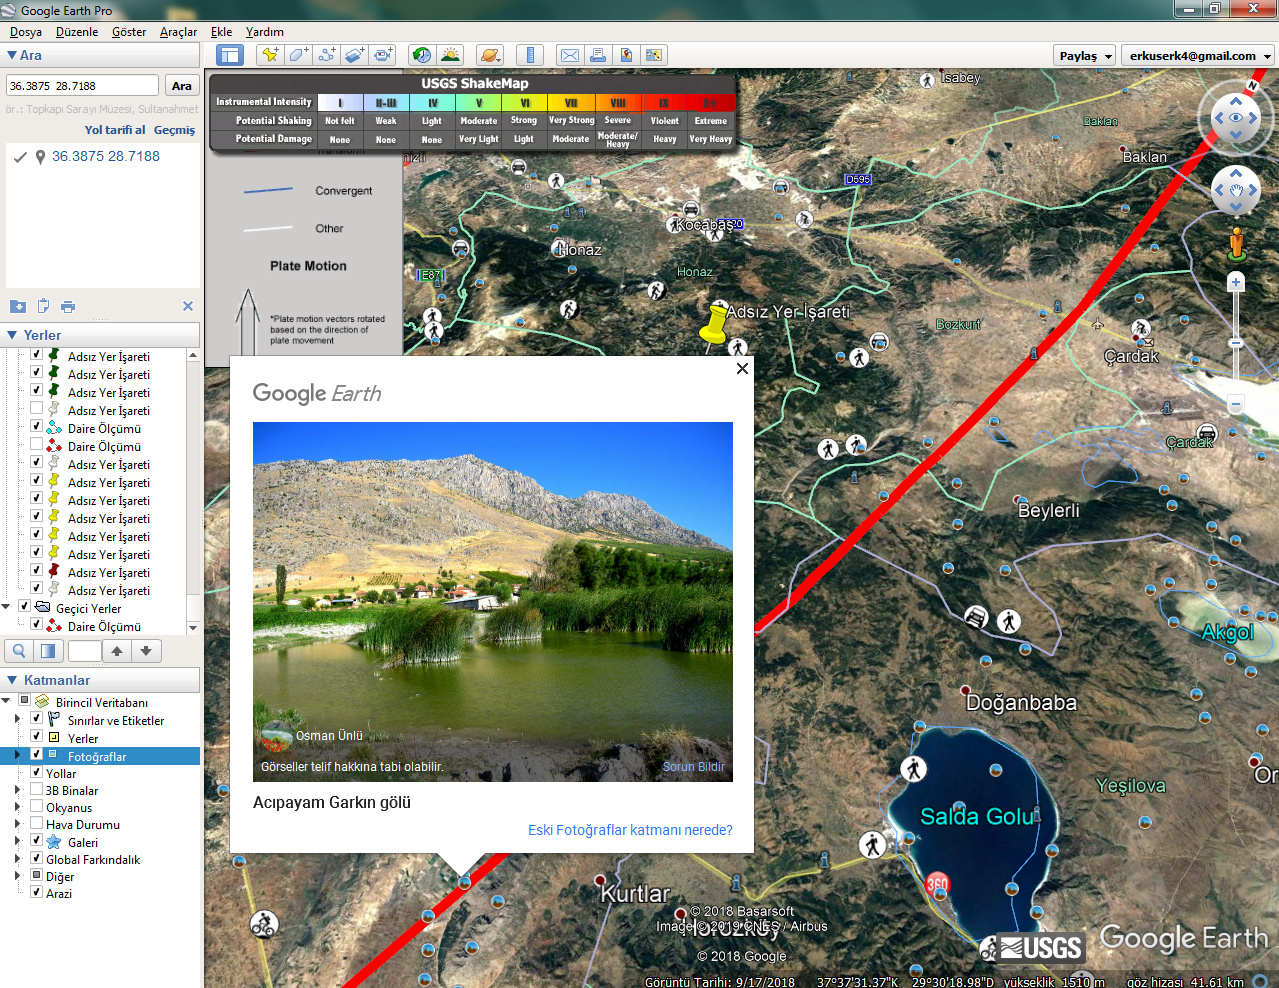Open the Yardım menu
Screen dimensions: 1279x988
[265, 32]
